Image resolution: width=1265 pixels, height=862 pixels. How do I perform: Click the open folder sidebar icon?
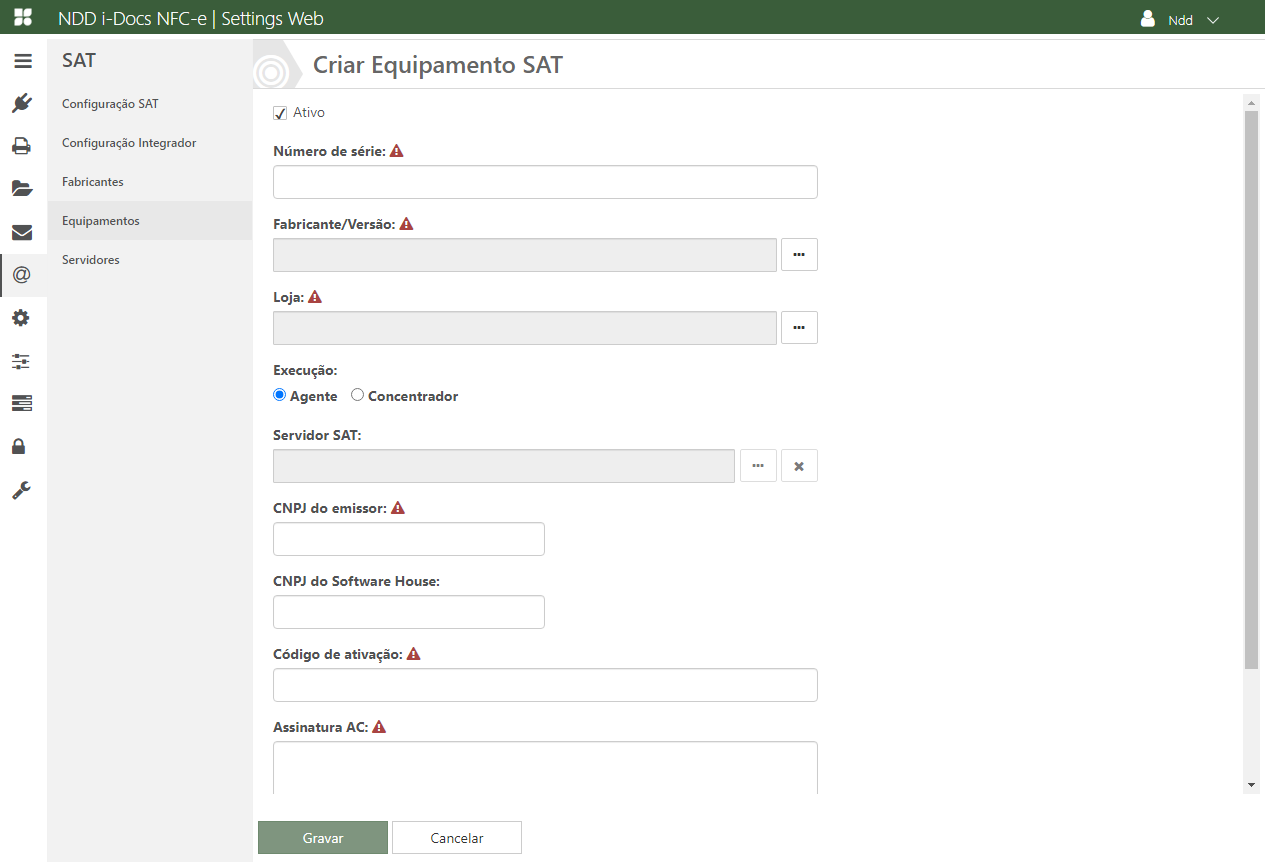[x=22, y=188]
